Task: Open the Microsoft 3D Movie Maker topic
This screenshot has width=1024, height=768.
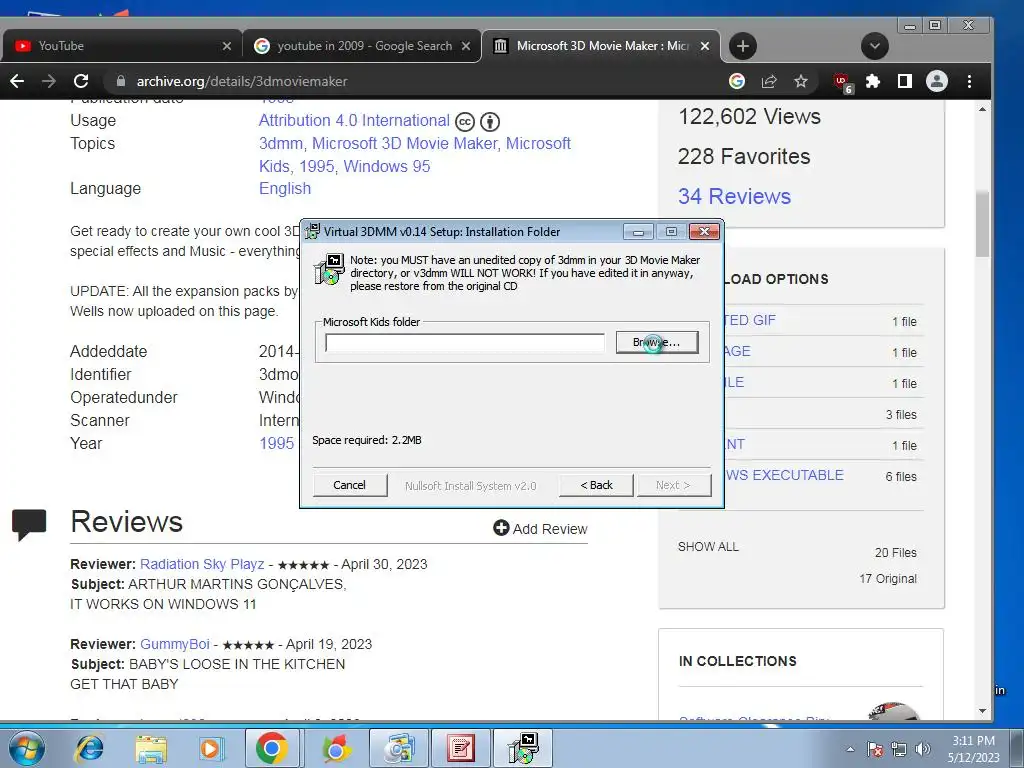Action: 405,144
